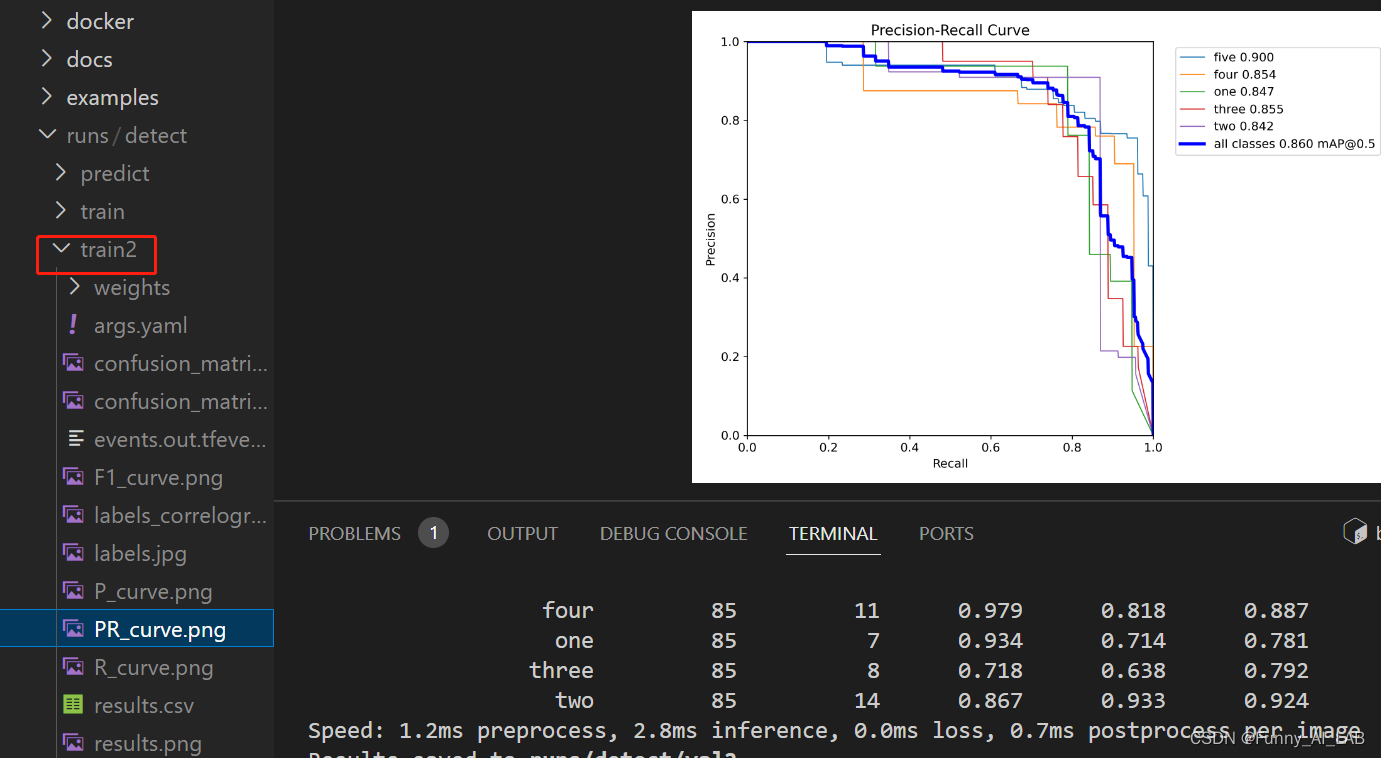Open results.png file
Image resolution: width=1381 pixels, height=758 pixels.
tap(148, 743)
